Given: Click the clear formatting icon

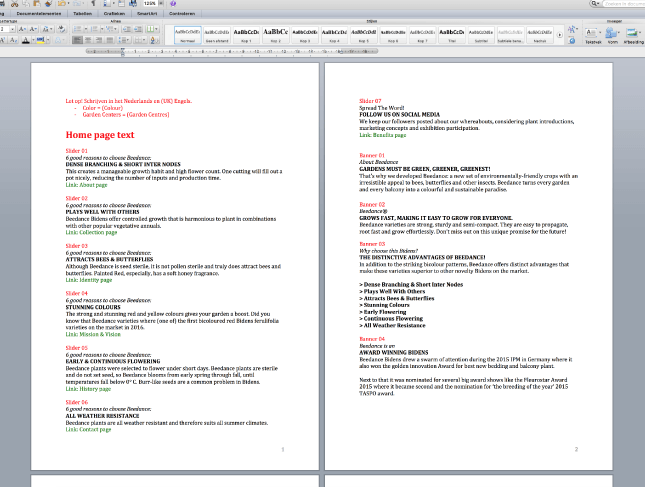Looking at the screenshot, I should pos(61,29).
